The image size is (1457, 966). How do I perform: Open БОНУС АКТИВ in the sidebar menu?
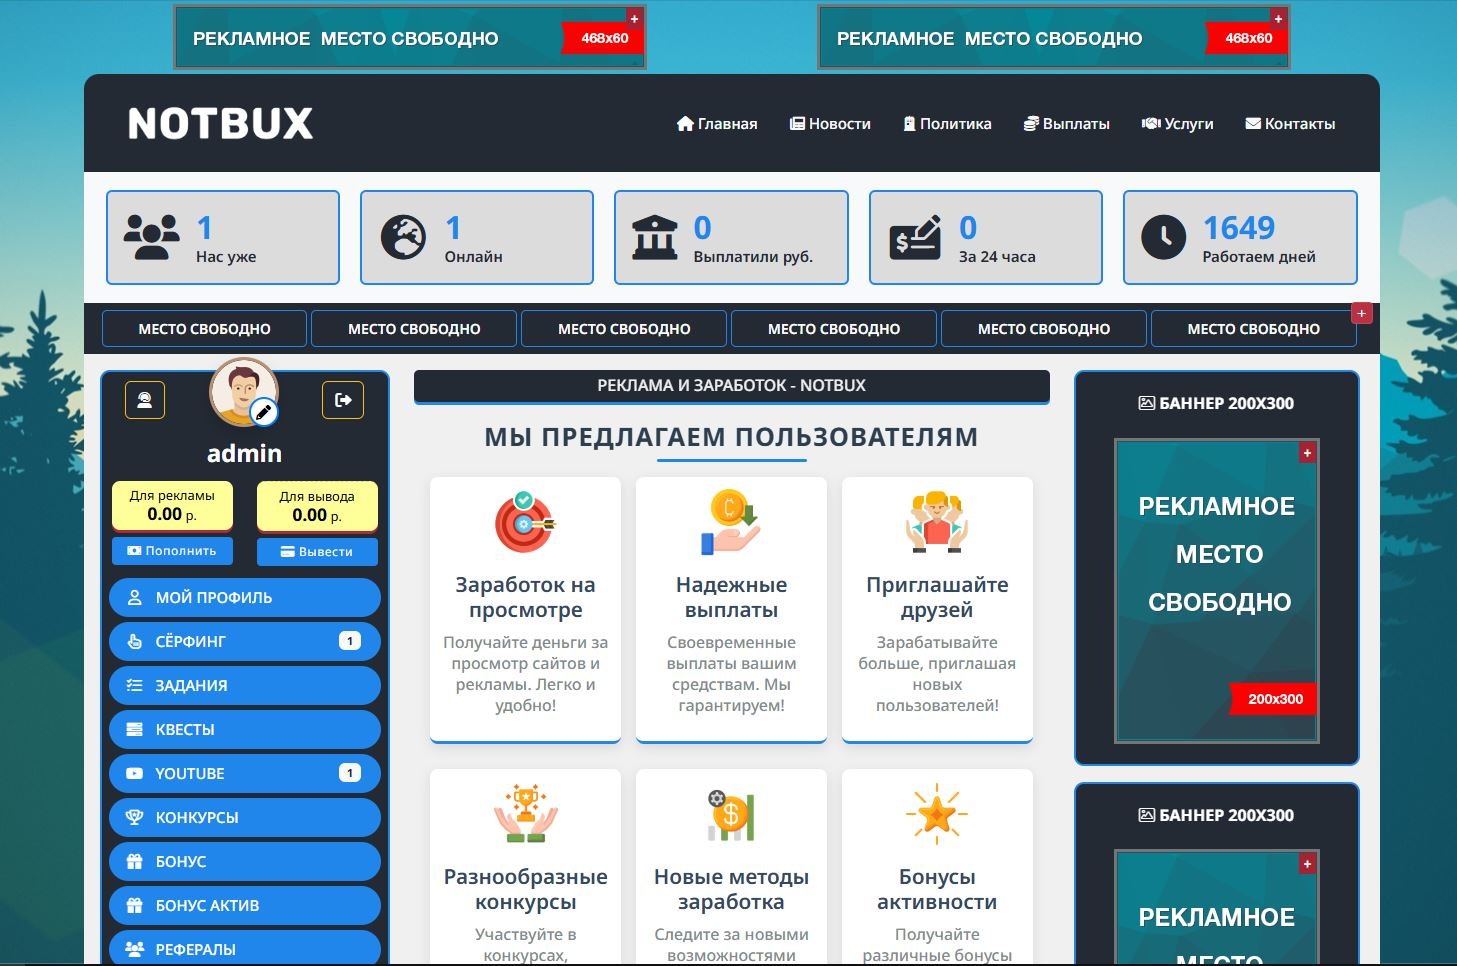(245, 905)
